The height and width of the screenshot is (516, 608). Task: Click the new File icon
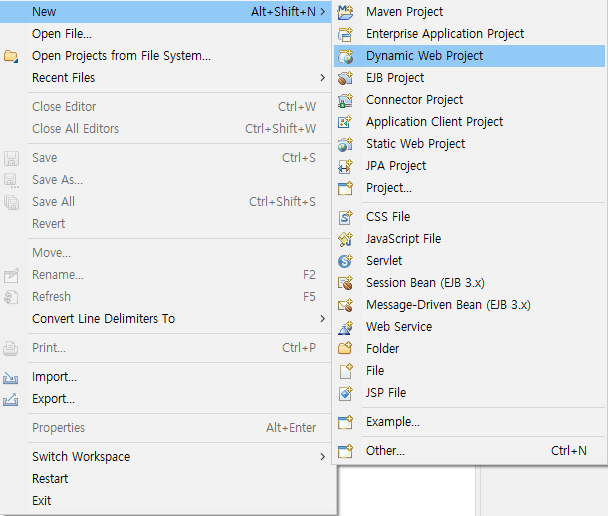pyautogui.click(x=345, y=371)
